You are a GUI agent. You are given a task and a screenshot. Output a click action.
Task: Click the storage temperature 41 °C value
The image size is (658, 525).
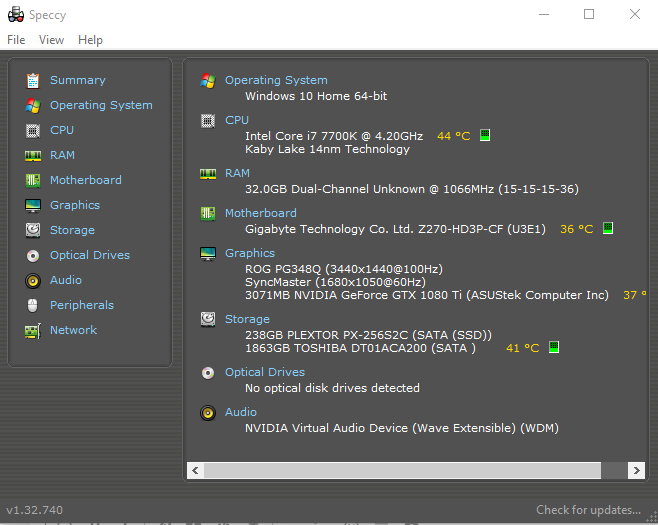(522, 348)
